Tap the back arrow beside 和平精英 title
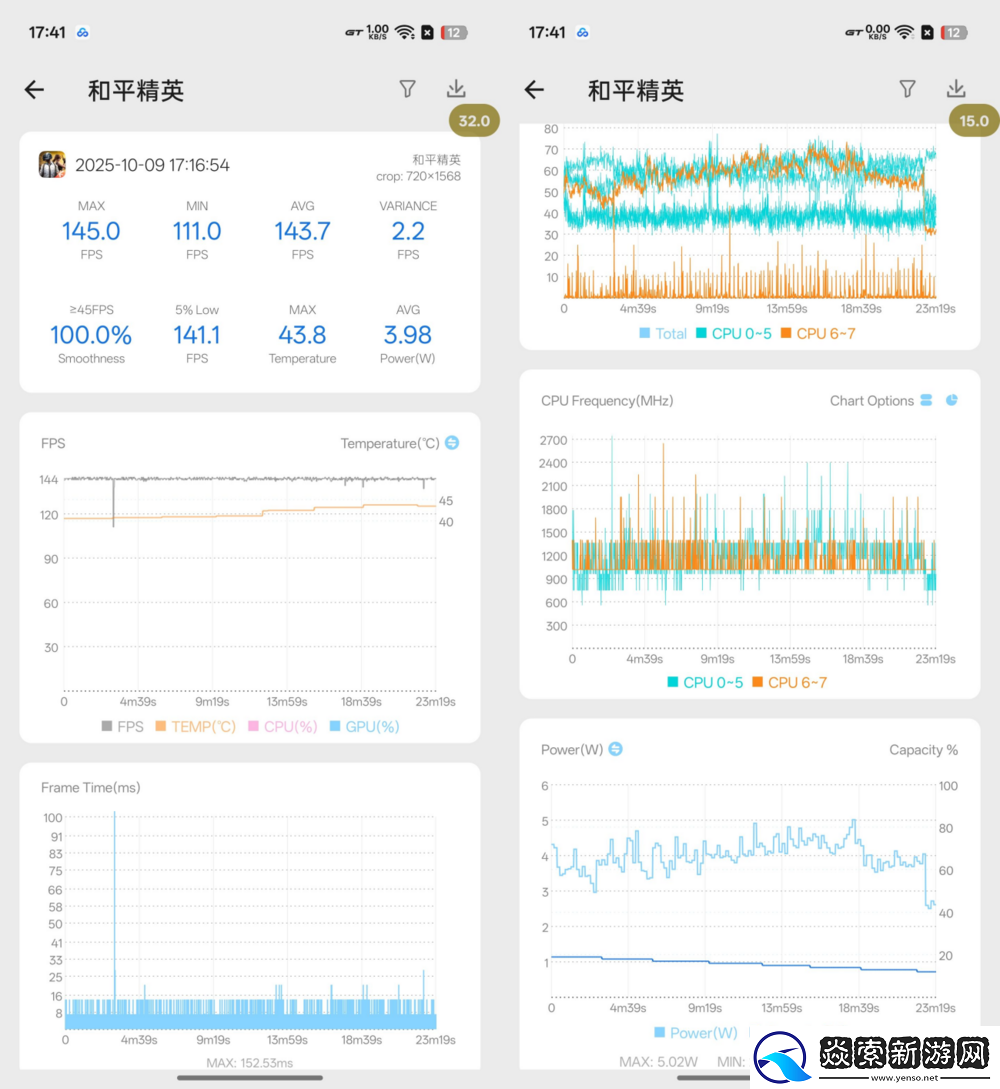The width and height of the screenshot is (1000, 1089). coord(34,90)
